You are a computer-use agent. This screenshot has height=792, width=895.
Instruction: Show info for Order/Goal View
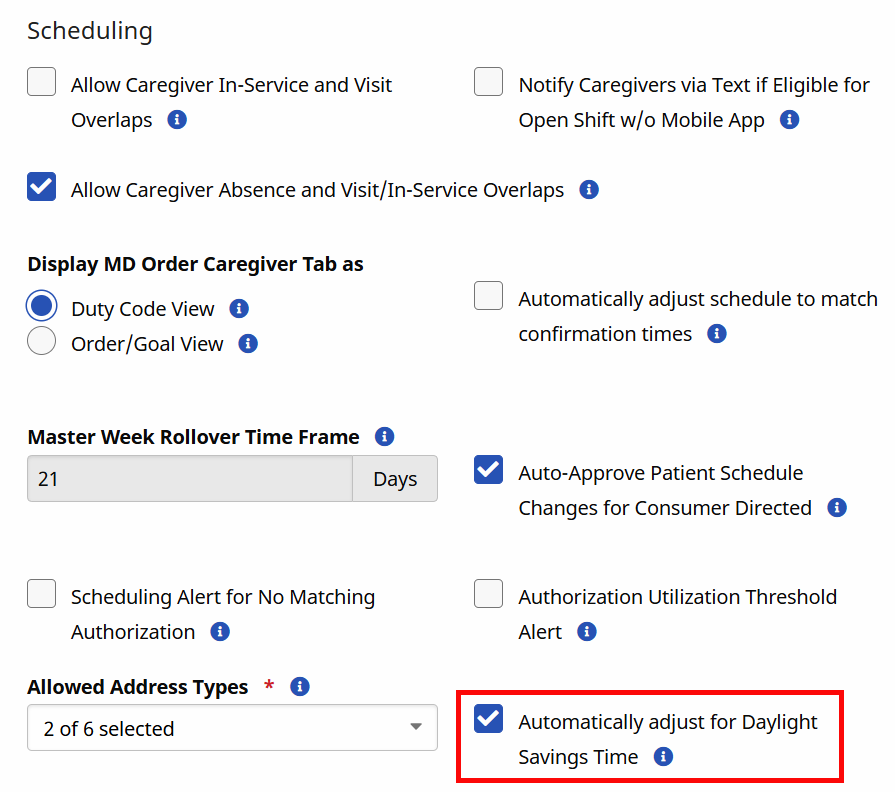coord(248,344)
